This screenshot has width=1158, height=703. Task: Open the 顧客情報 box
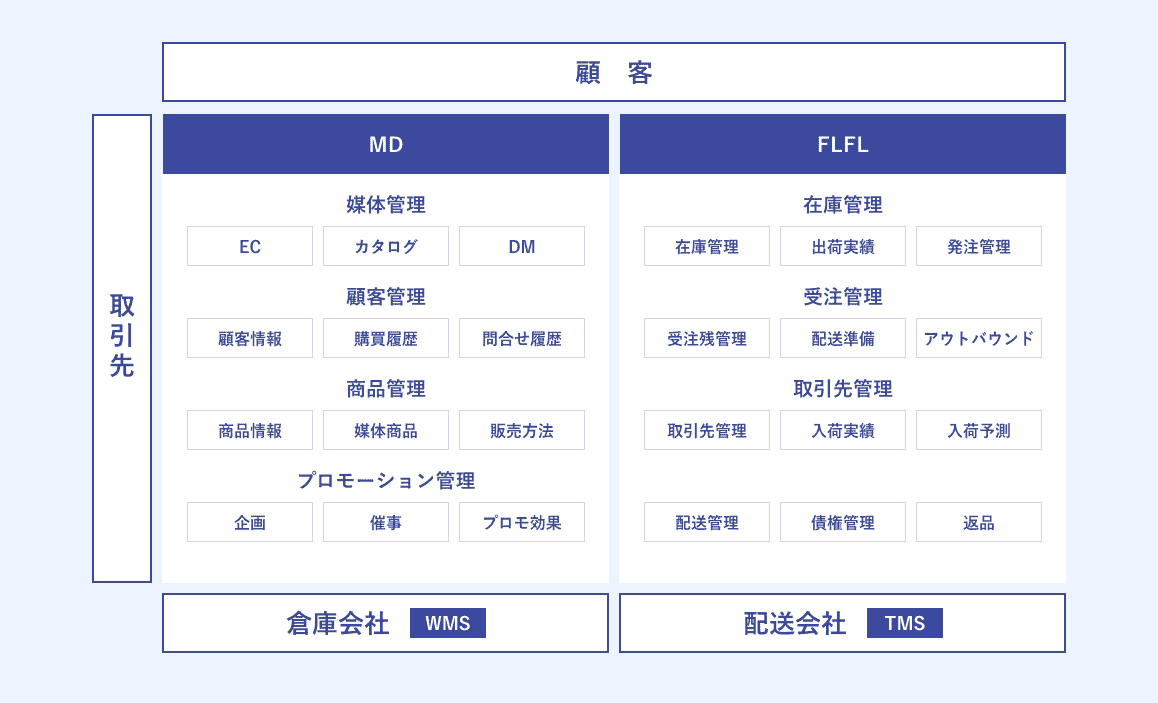pyautogui.click(x=250, y=338)
